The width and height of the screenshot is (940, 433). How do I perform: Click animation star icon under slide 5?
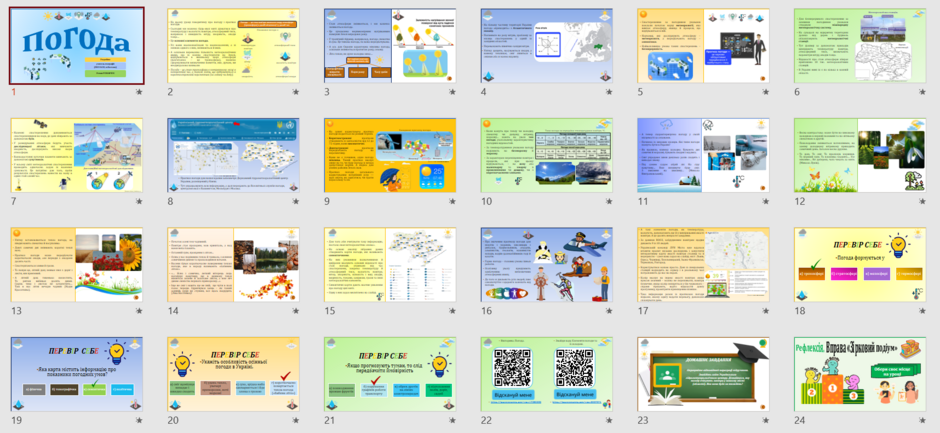point(766,92)
